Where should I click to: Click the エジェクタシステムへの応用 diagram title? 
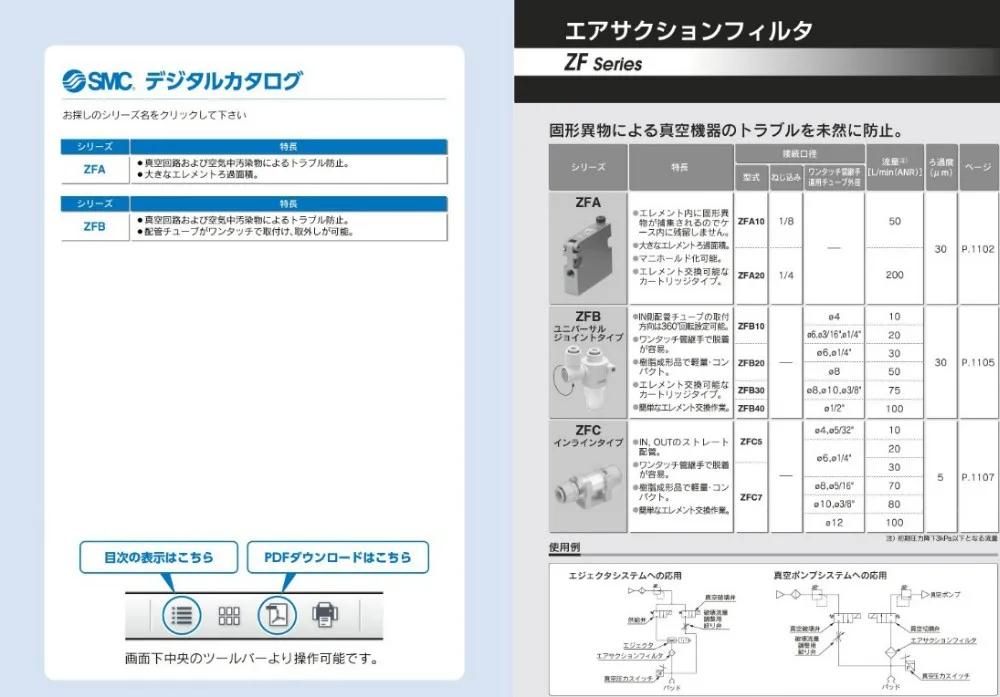point(625,575)
